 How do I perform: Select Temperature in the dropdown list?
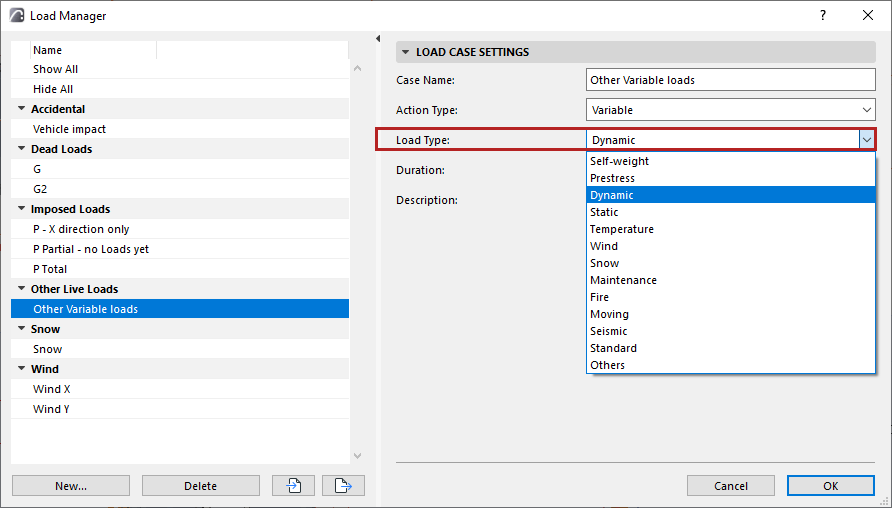(x=621, y=229)
